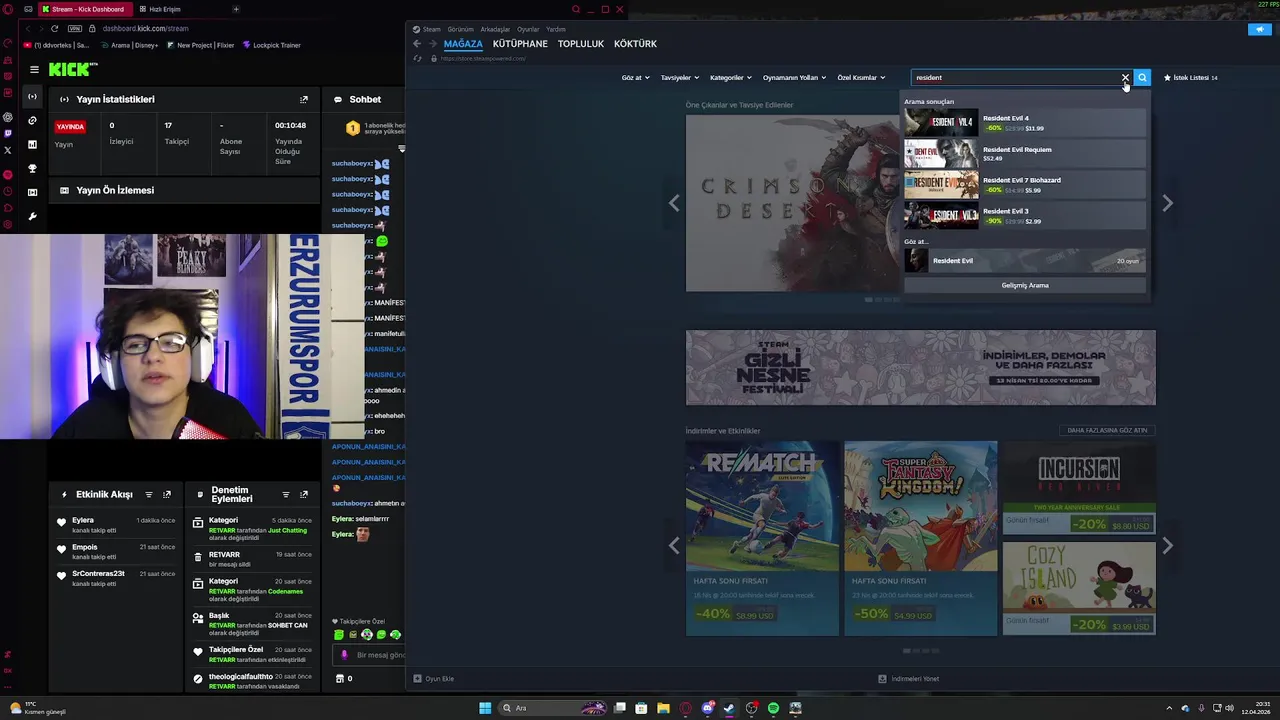Open the trophy icon in Kick sidebar

click(32, 169)
